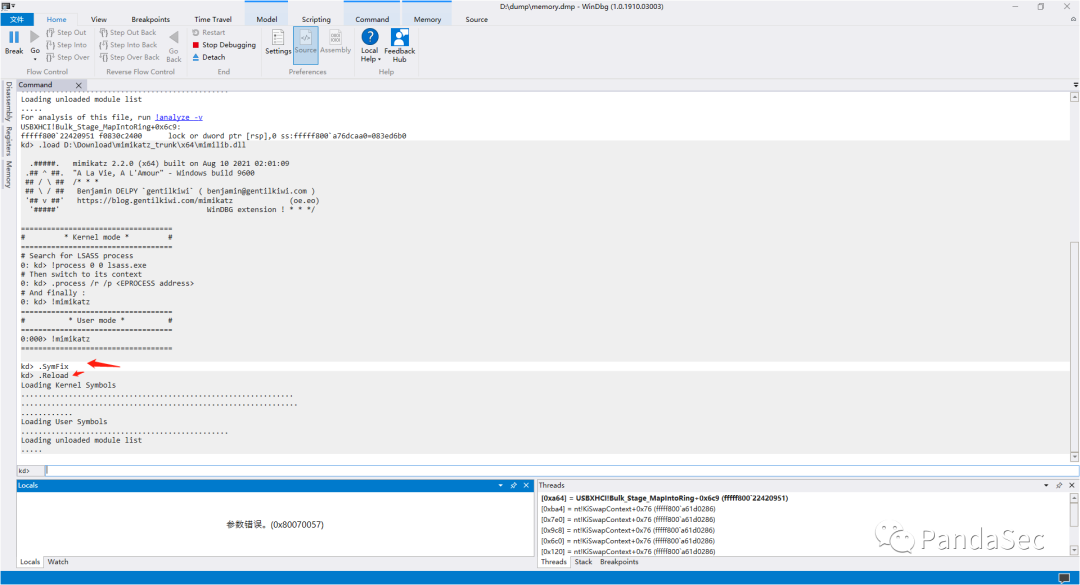
Task: Pin the Threads panel
Action: click(x=1059, y=485)
